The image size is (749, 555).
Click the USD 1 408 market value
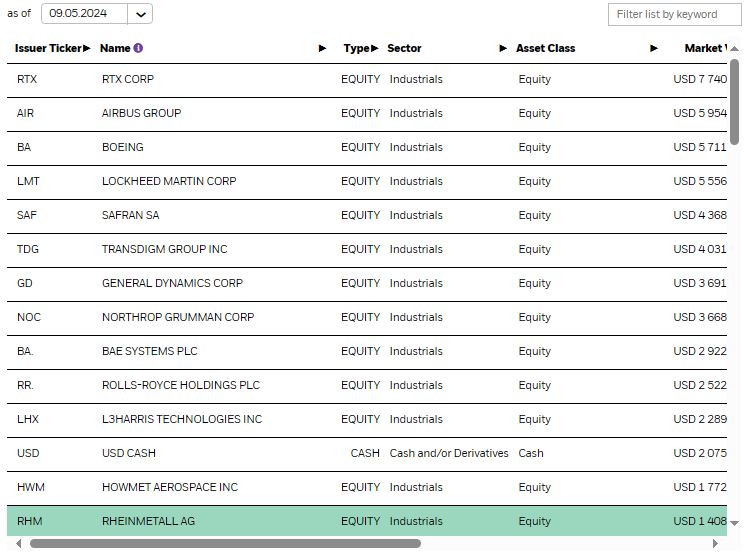700,521
